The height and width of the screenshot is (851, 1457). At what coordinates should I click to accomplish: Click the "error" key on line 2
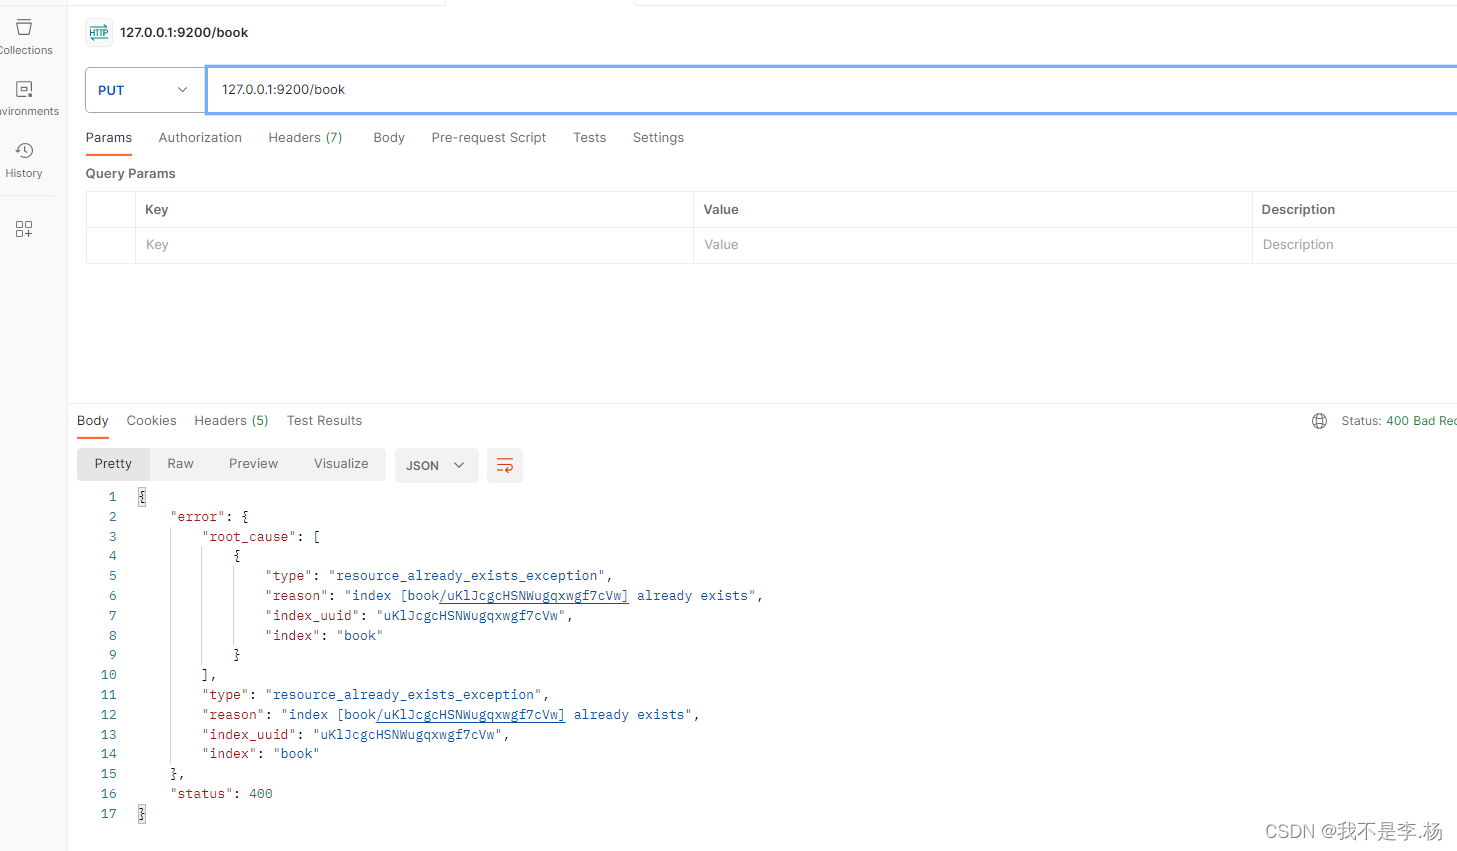click(x=197, y=517)
